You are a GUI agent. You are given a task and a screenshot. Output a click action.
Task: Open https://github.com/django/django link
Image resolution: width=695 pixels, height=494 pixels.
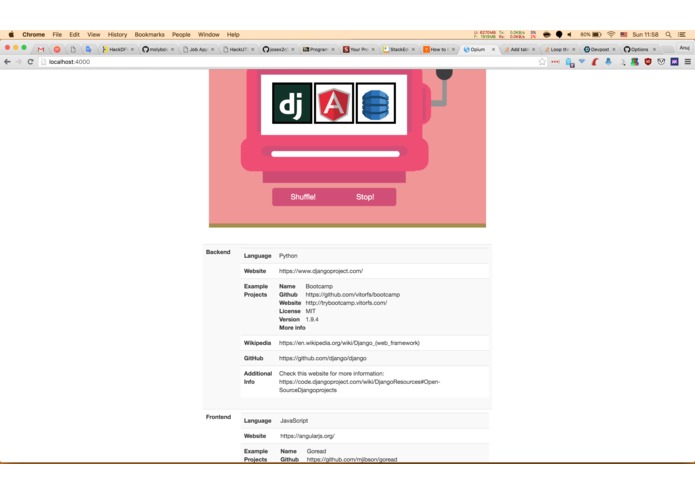pos(323,358)
